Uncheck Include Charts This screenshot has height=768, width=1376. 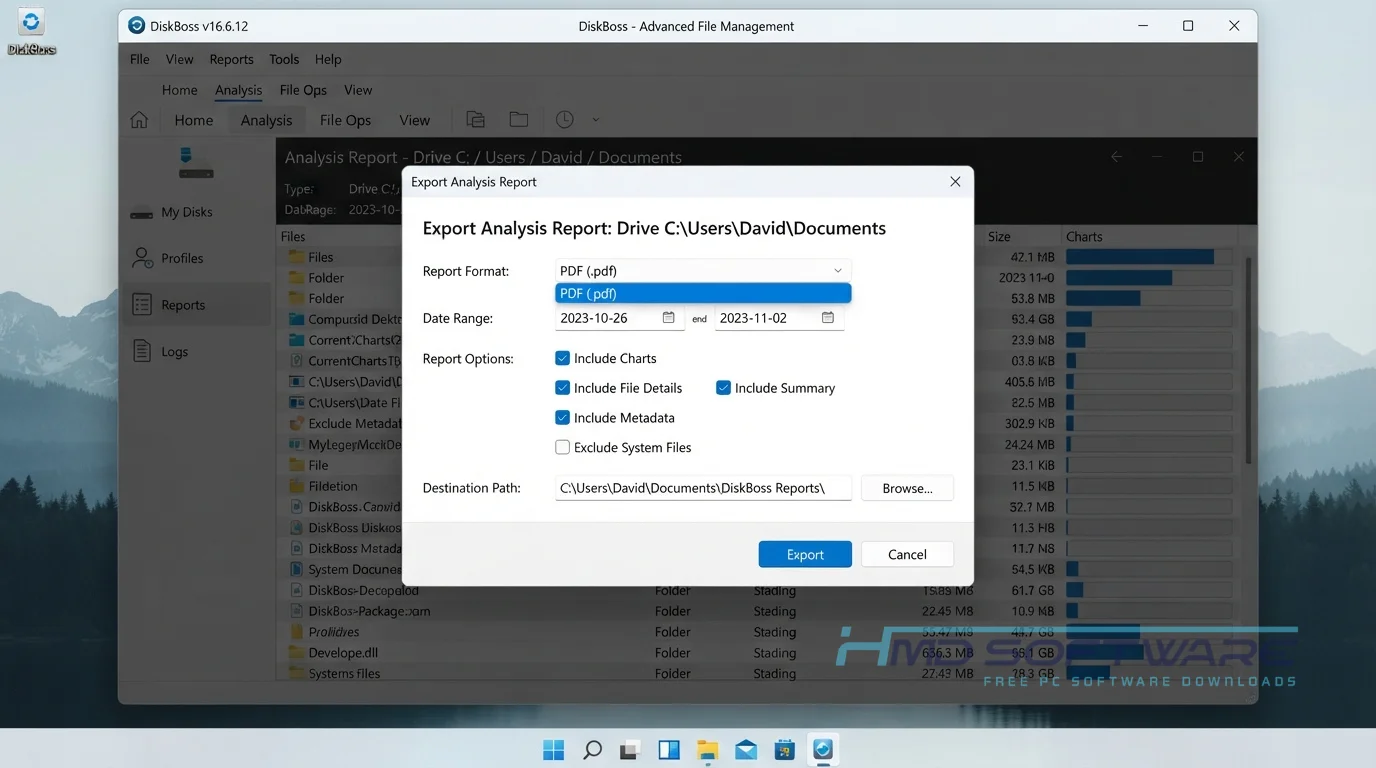[563, 358]
